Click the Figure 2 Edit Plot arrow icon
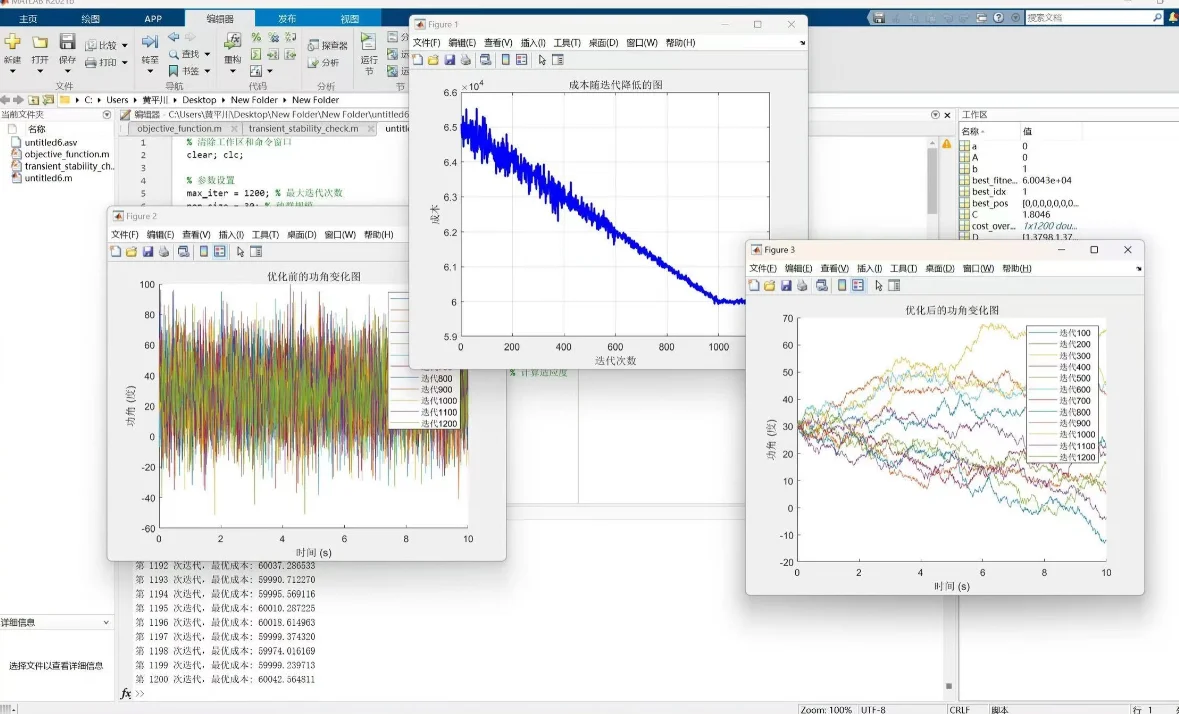Viewport: 1179px width, 714px height. click(x=240, y=252)
